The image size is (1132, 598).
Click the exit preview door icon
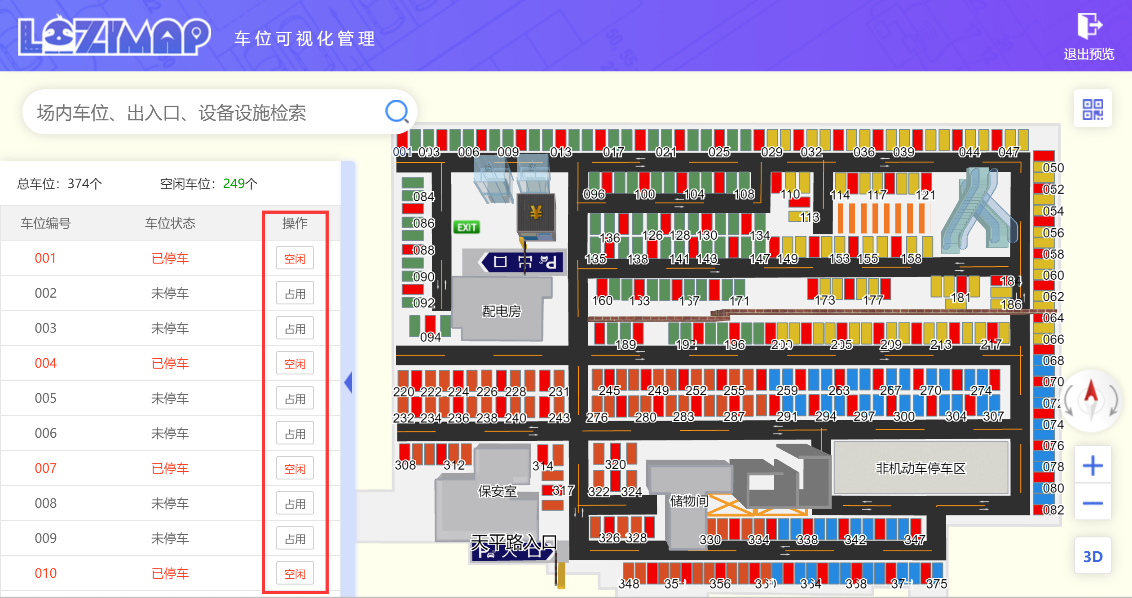coord(1089,25)
